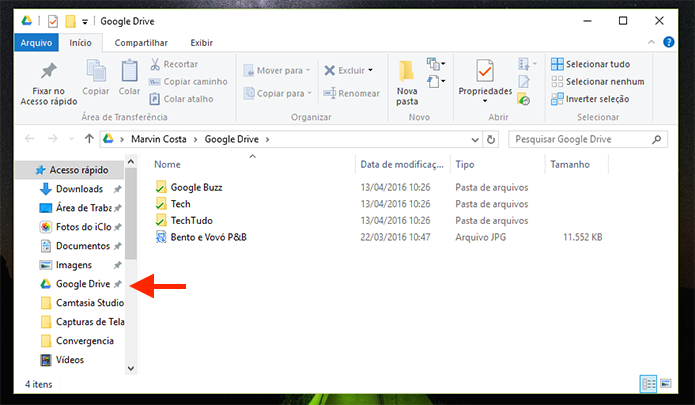Viewport: 695px width, 405px height.
Task: Open recent locations dropdown arrow
Action: pyautogui.click(x=71, y=139)
